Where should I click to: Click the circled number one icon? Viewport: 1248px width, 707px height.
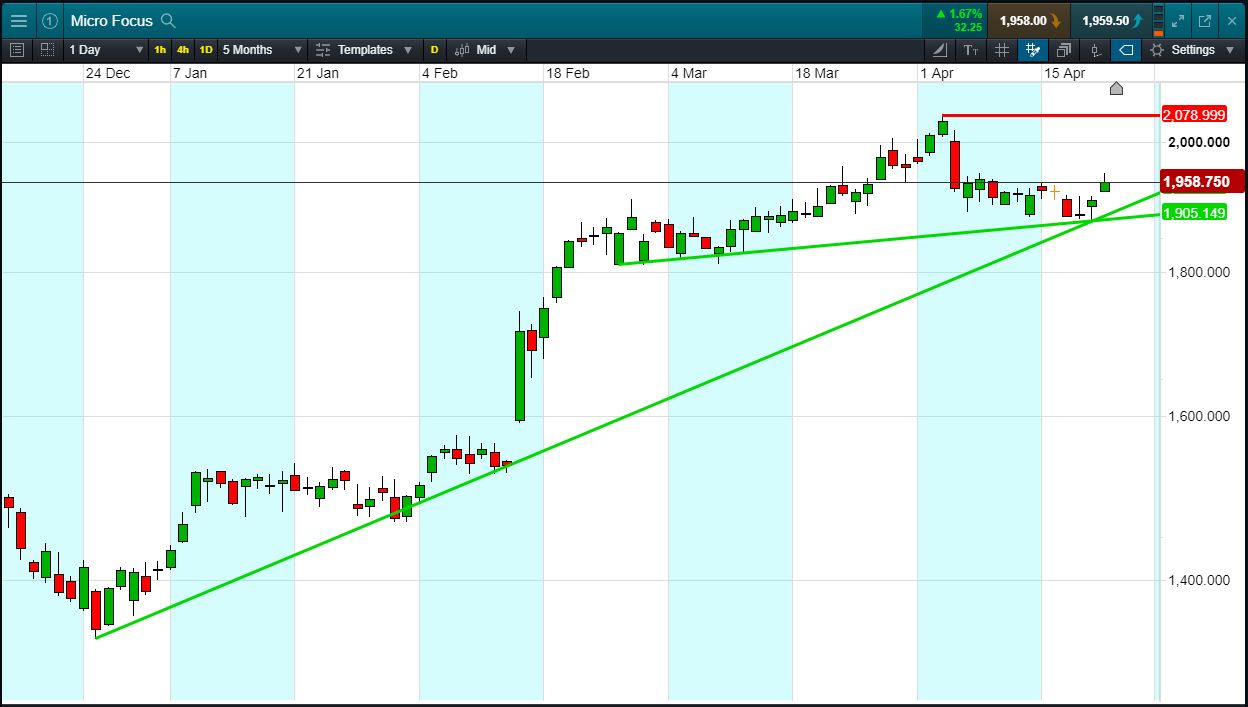(50, 20)
